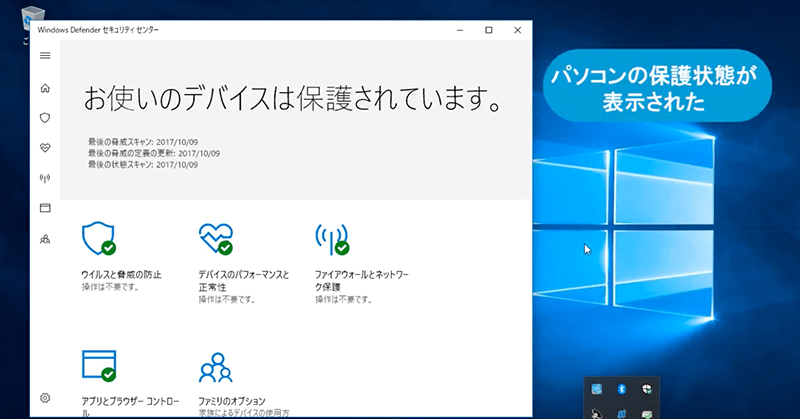Click the Recycle Bin desktop icon

point(32,19)
